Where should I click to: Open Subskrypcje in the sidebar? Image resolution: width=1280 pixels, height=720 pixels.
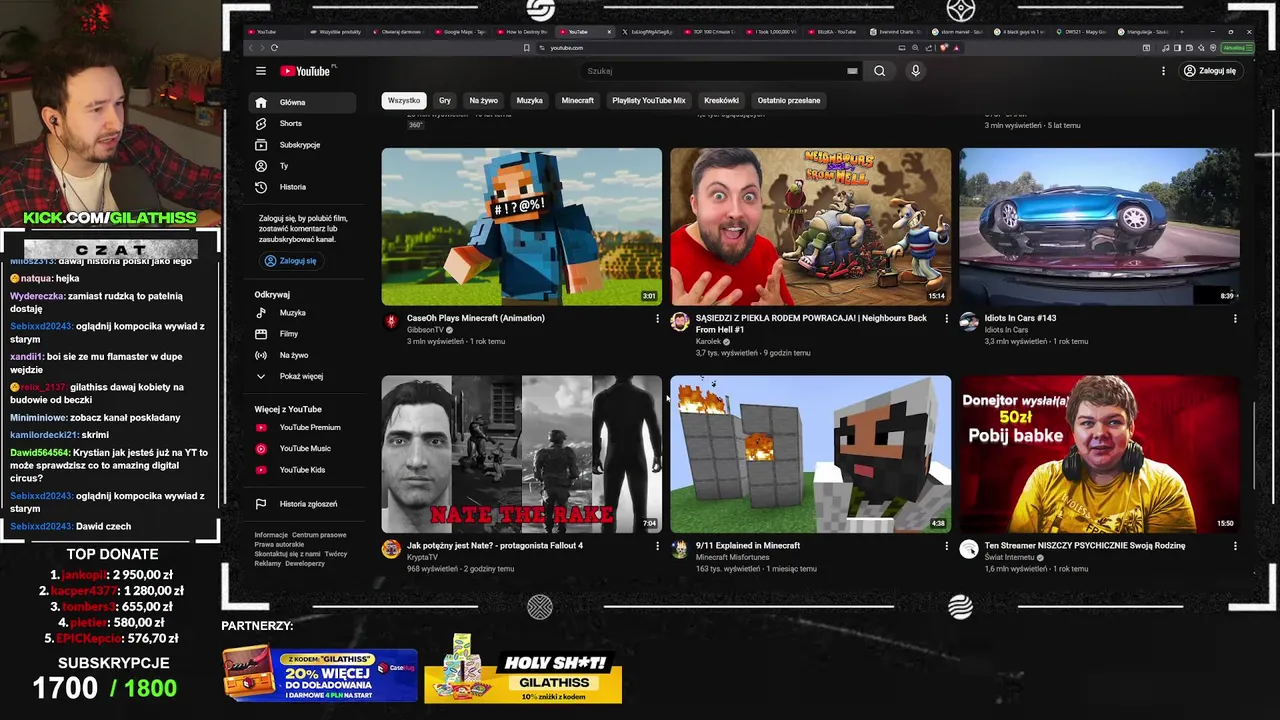[302, 145]
